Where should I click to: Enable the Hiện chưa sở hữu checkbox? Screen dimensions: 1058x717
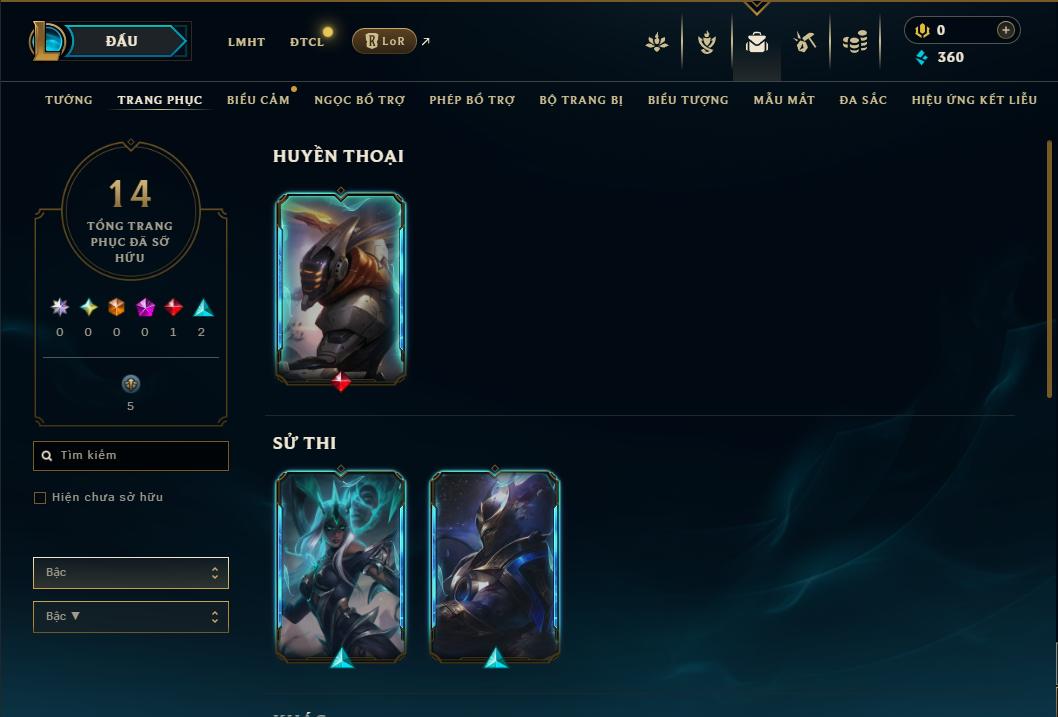[40, 498]
